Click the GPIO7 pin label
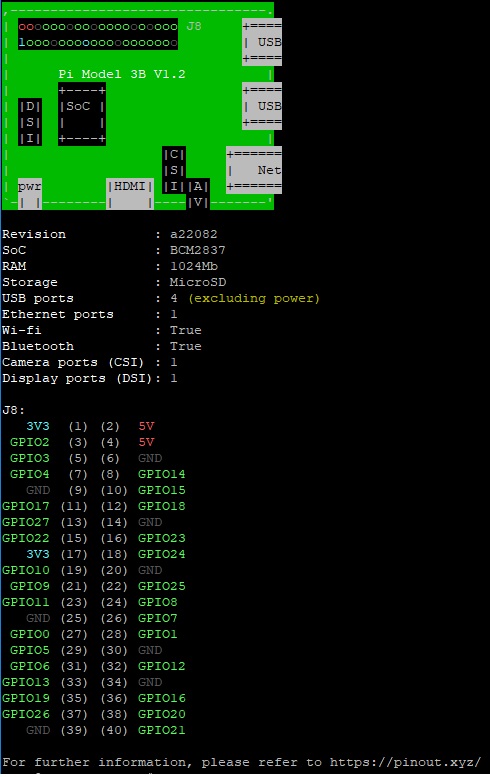Image resolution: width=490 pixels, height=777 pixels. pos(158,618)
